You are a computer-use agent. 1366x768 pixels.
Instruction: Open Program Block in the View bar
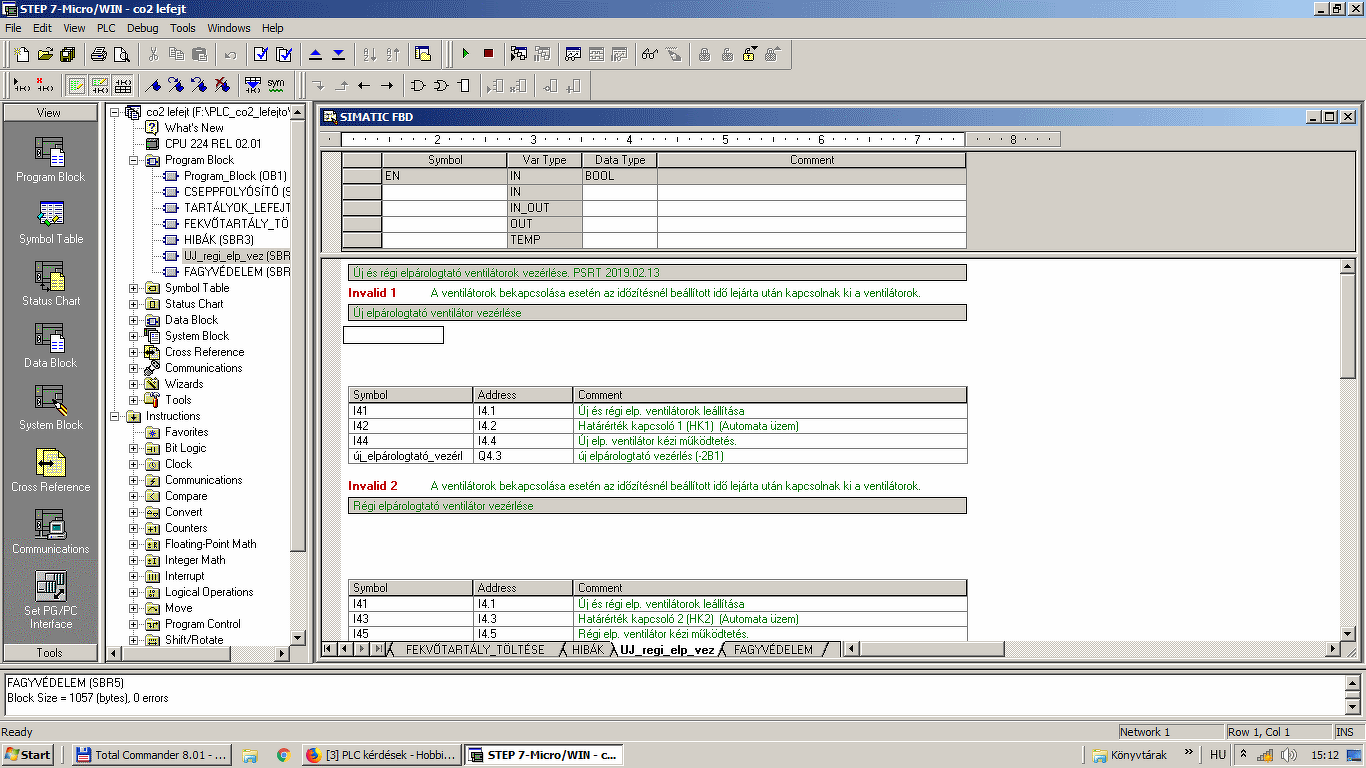click(x=50, y=160)
